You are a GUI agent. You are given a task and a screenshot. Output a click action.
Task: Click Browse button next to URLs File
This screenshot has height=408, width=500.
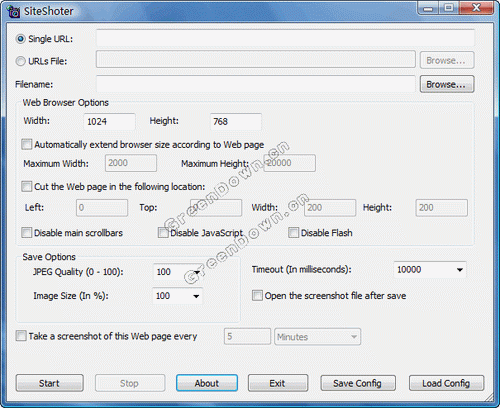coord(447,60)
